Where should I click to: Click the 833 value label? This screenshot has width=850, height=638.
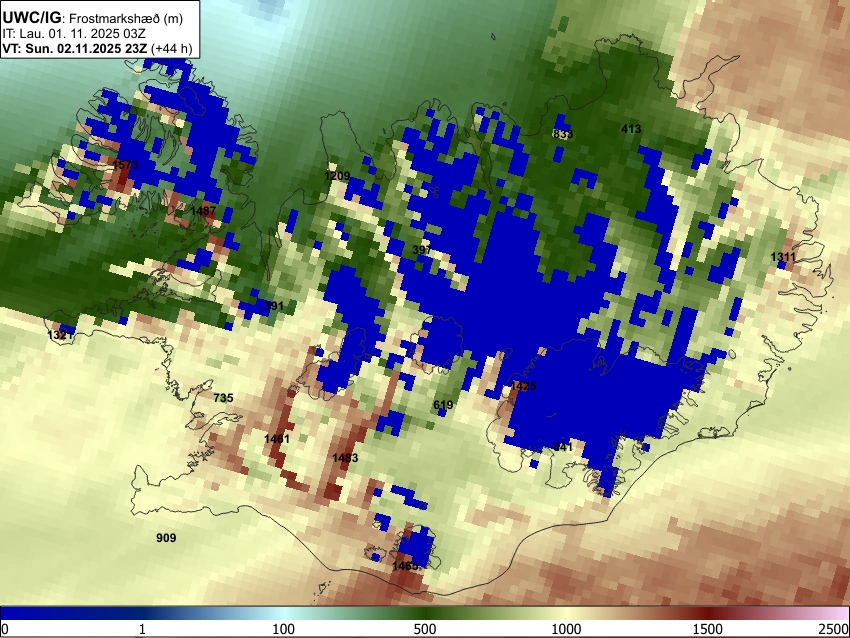pyautogui.click(x=563, y=134)
